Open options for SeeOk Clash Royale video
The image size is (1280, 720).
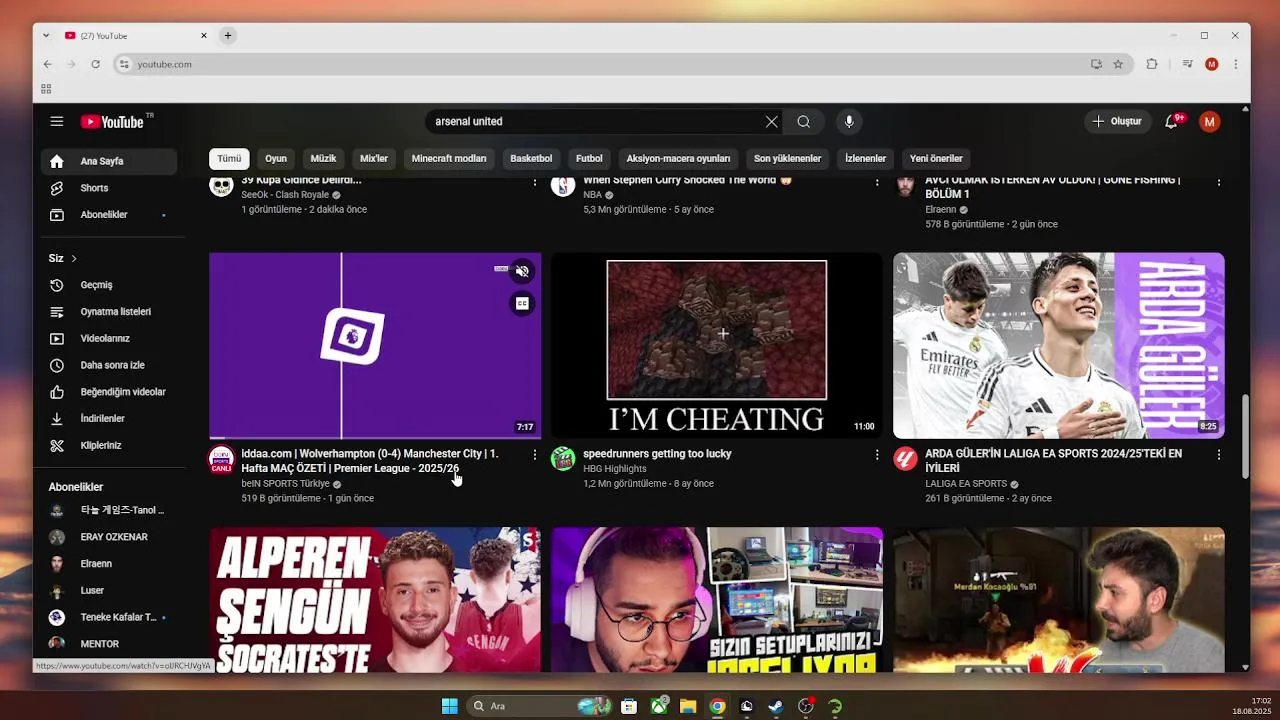(x=535, y=182)
